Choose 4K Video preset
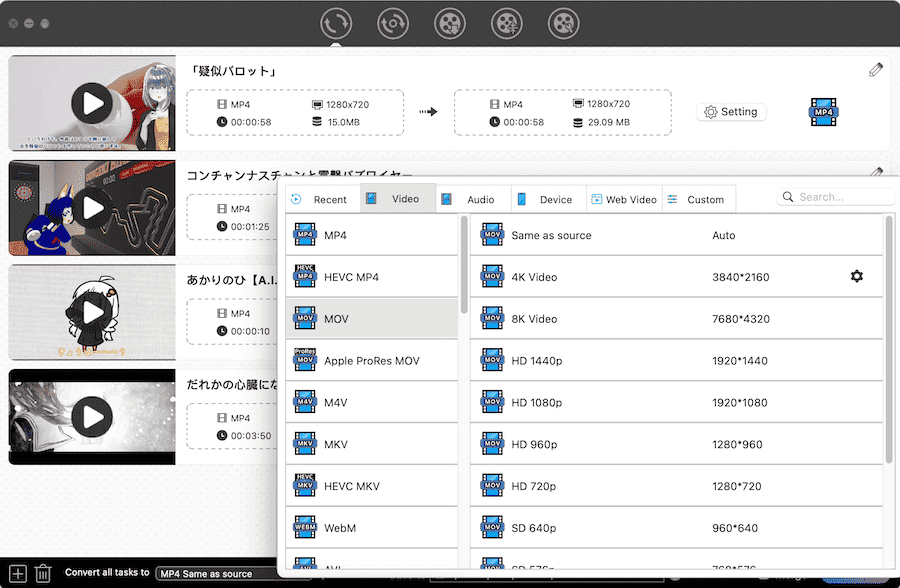 click(676, 277)
